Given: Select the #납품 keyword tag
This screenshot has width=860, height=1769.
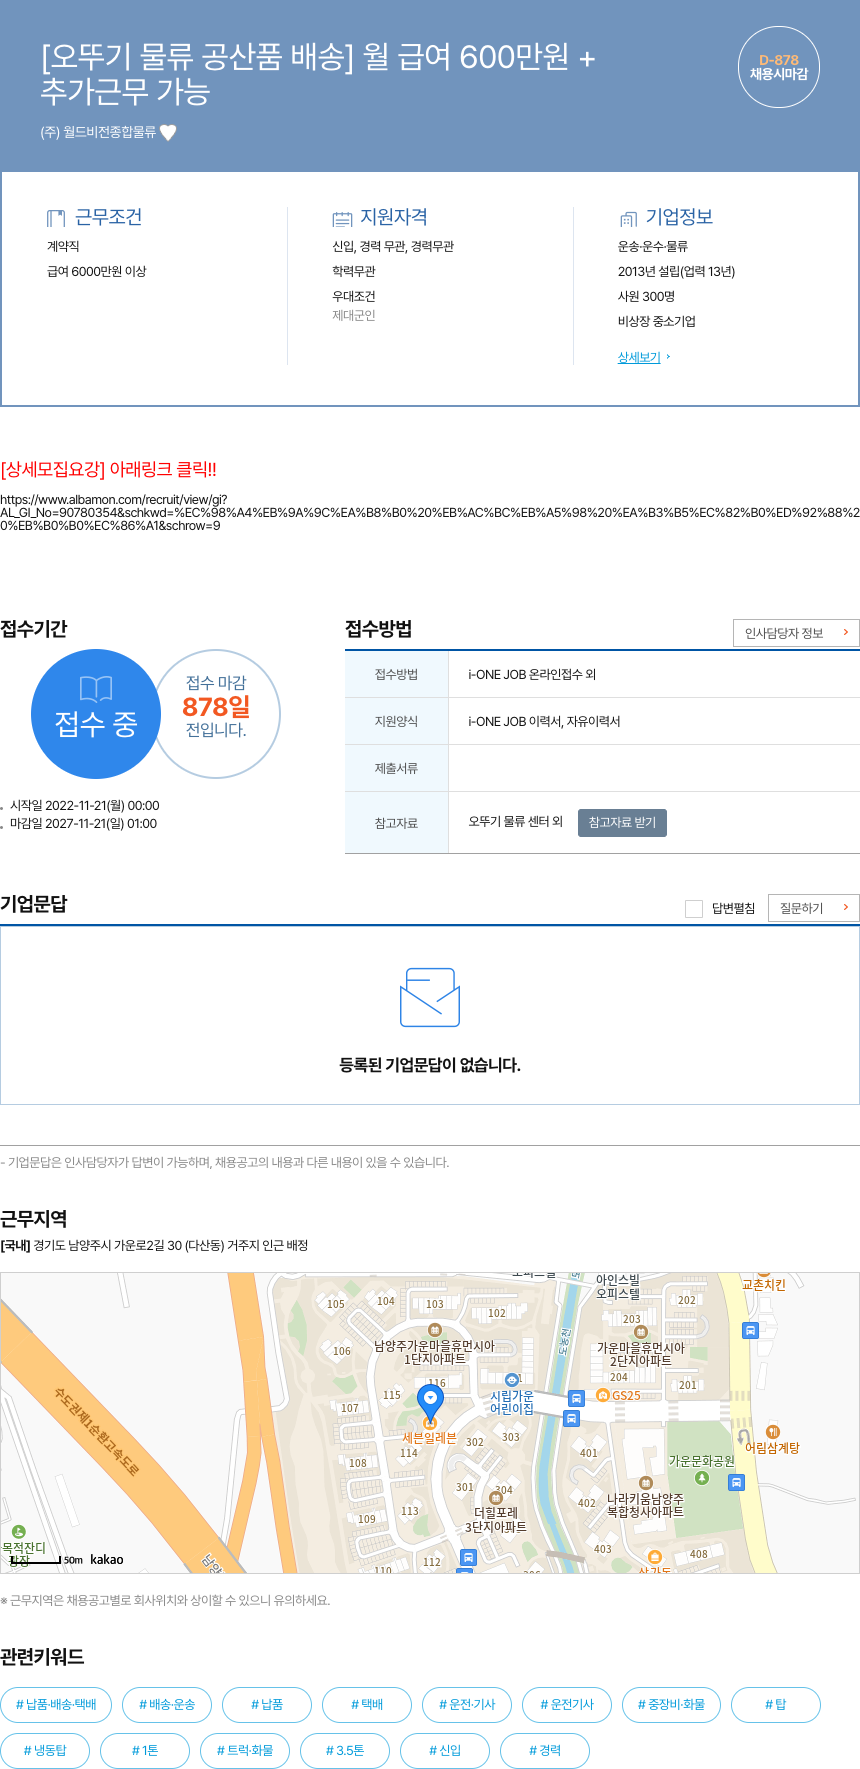Looking at the screenshot, I should pyautogui.click(x=267, y=1704).
